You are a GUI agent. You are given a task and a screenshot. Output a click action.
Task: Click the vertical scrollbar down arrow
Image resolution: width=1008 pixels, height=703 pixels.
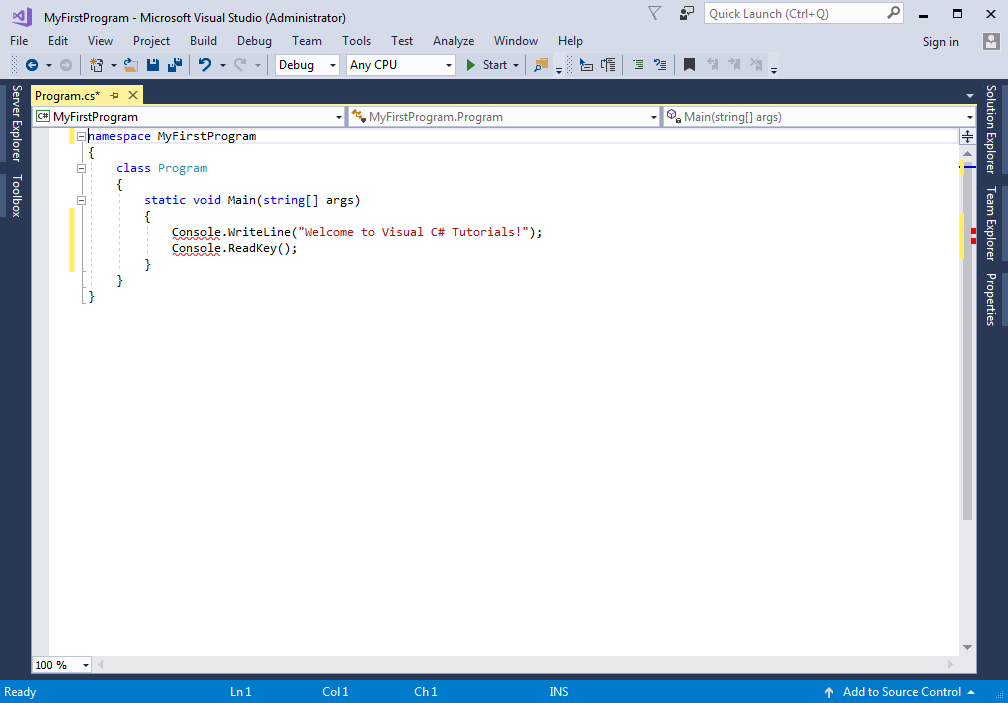point(967,647)
